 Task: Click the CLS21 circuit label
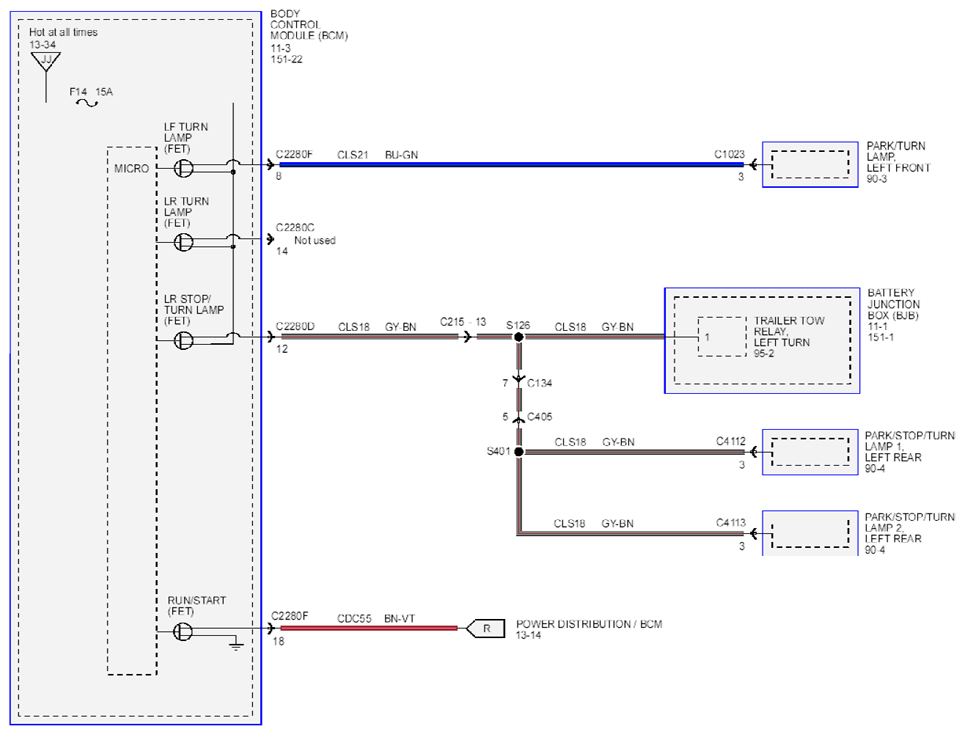pyautogui.click(x=353, y=155)
